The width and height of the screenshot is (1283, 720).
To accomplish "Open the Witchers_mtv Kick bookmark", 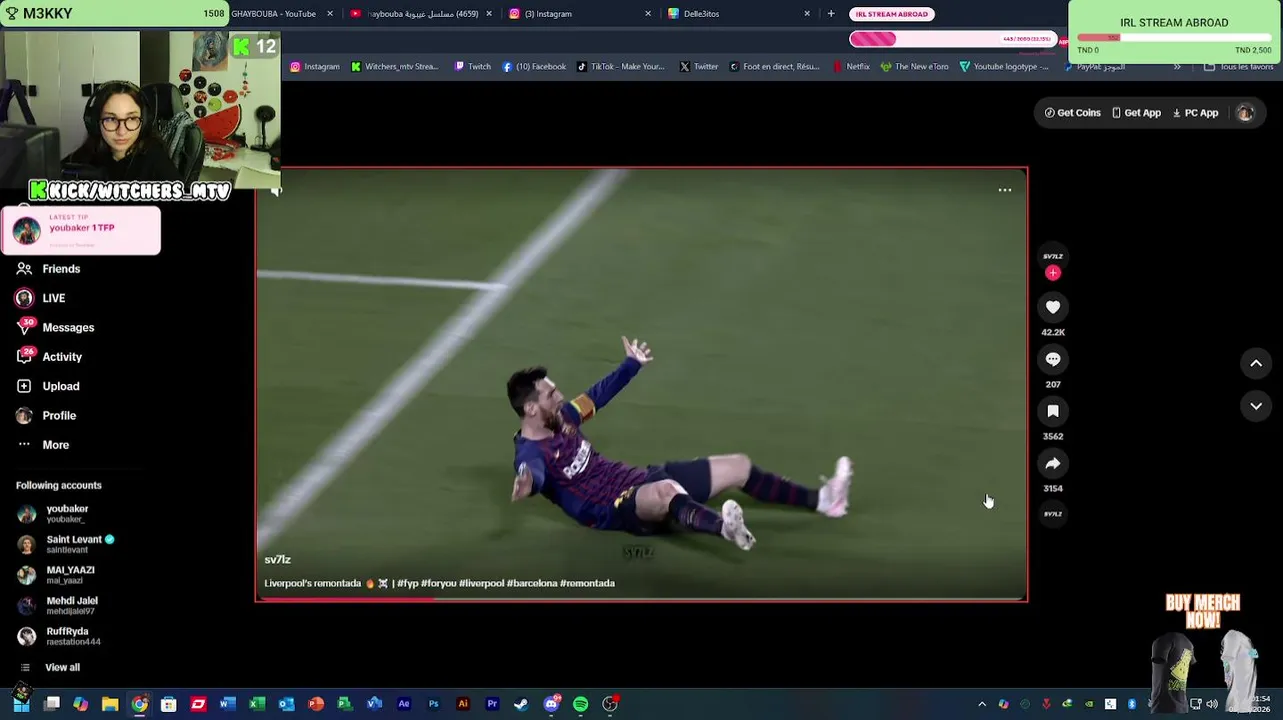I will click(394, 67).
